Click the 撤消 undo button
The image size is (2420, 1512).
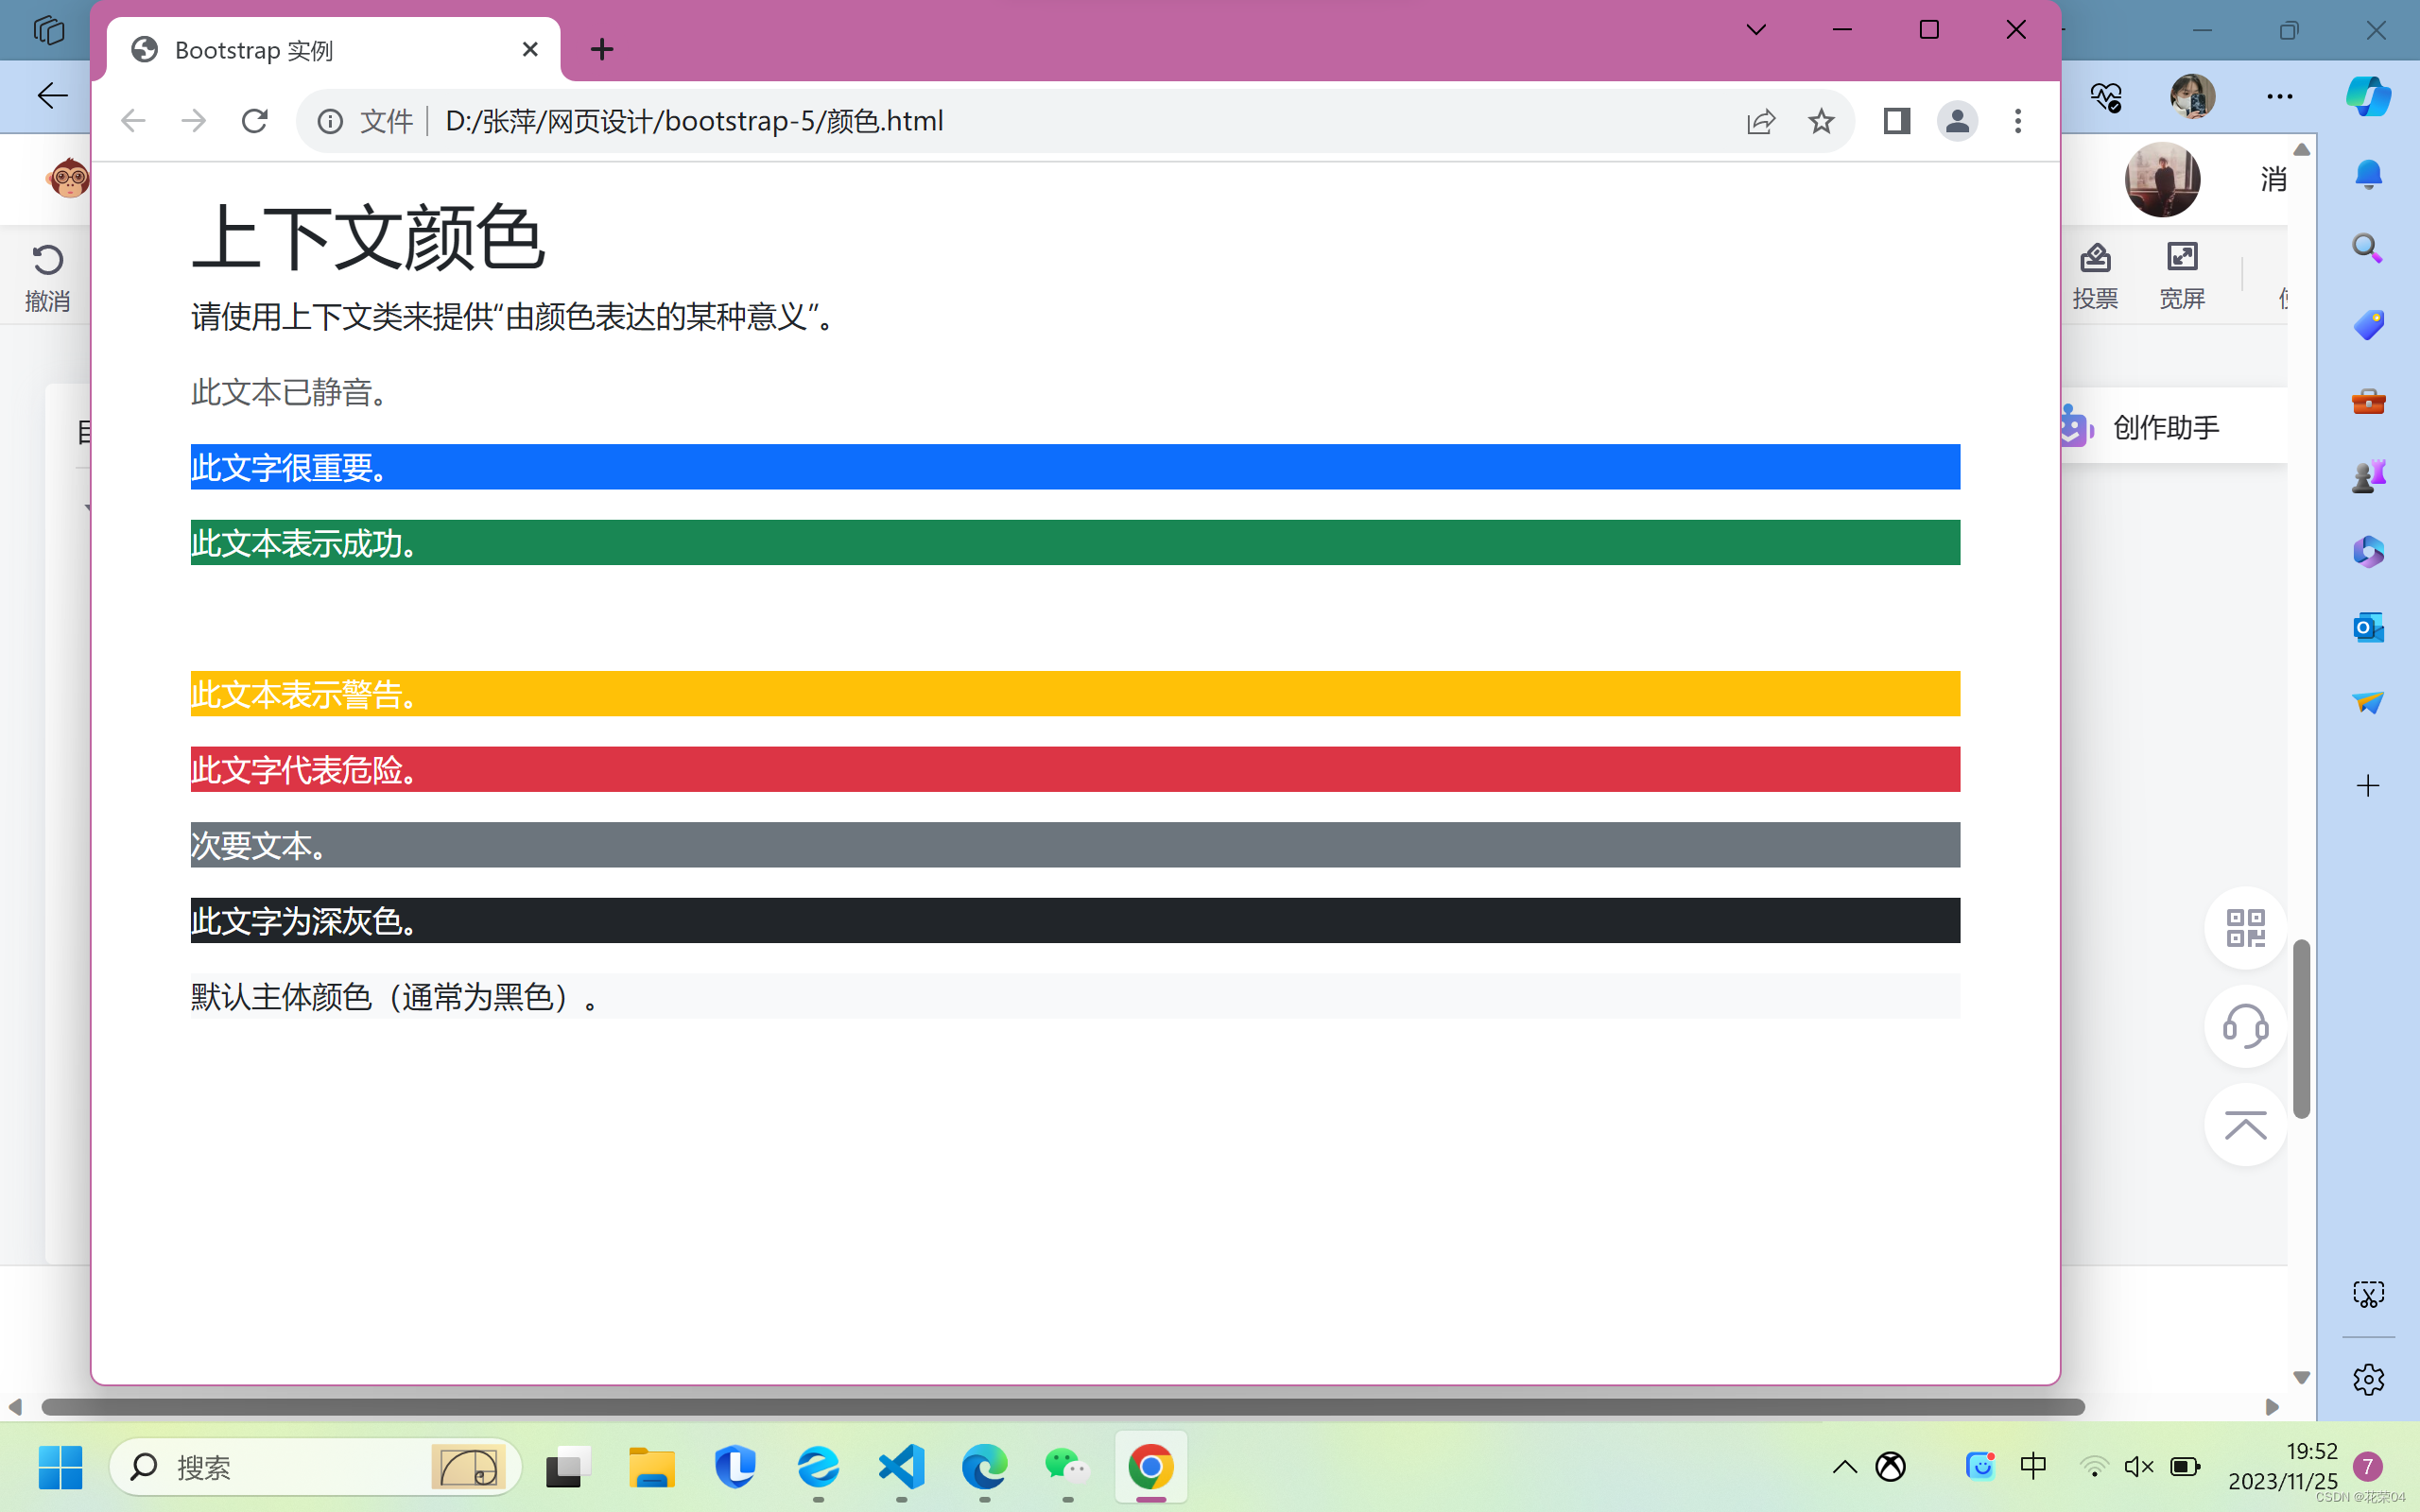[47, 277]
